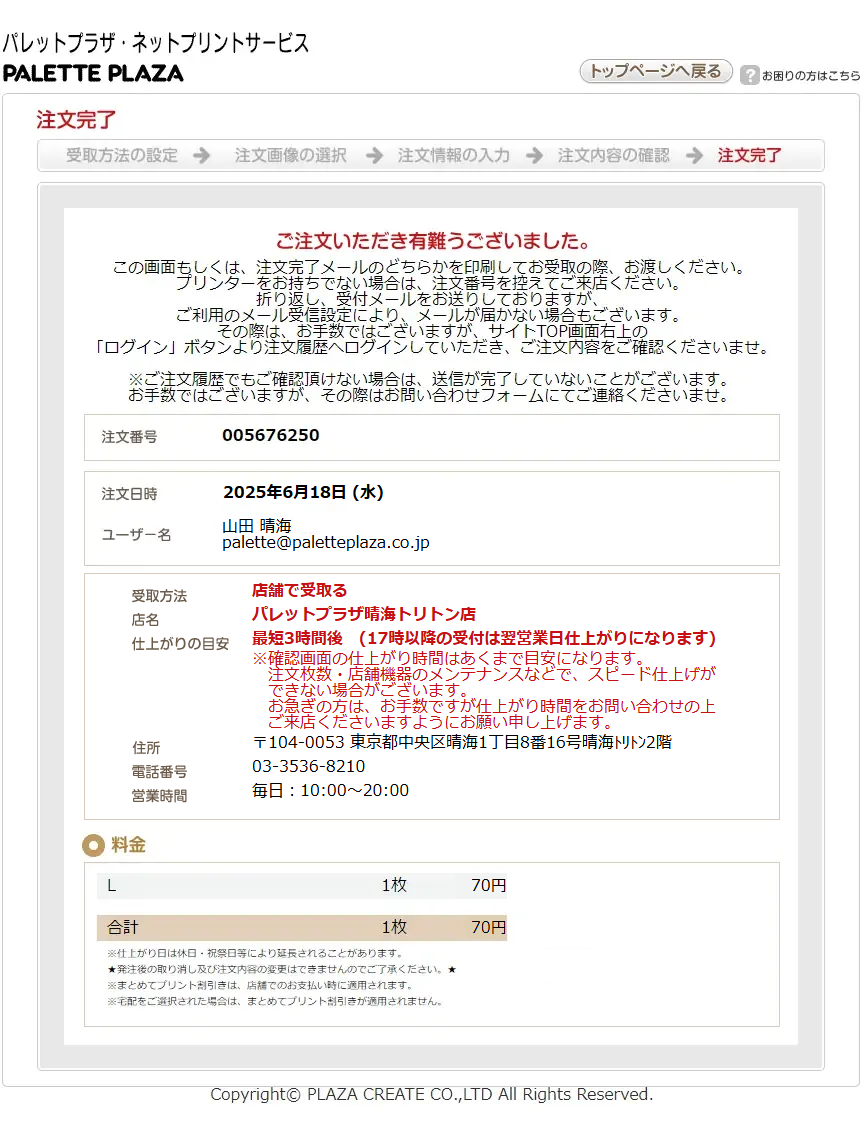Click the 料金 section heading
The image size is (862, 1129).
[129, 845]
